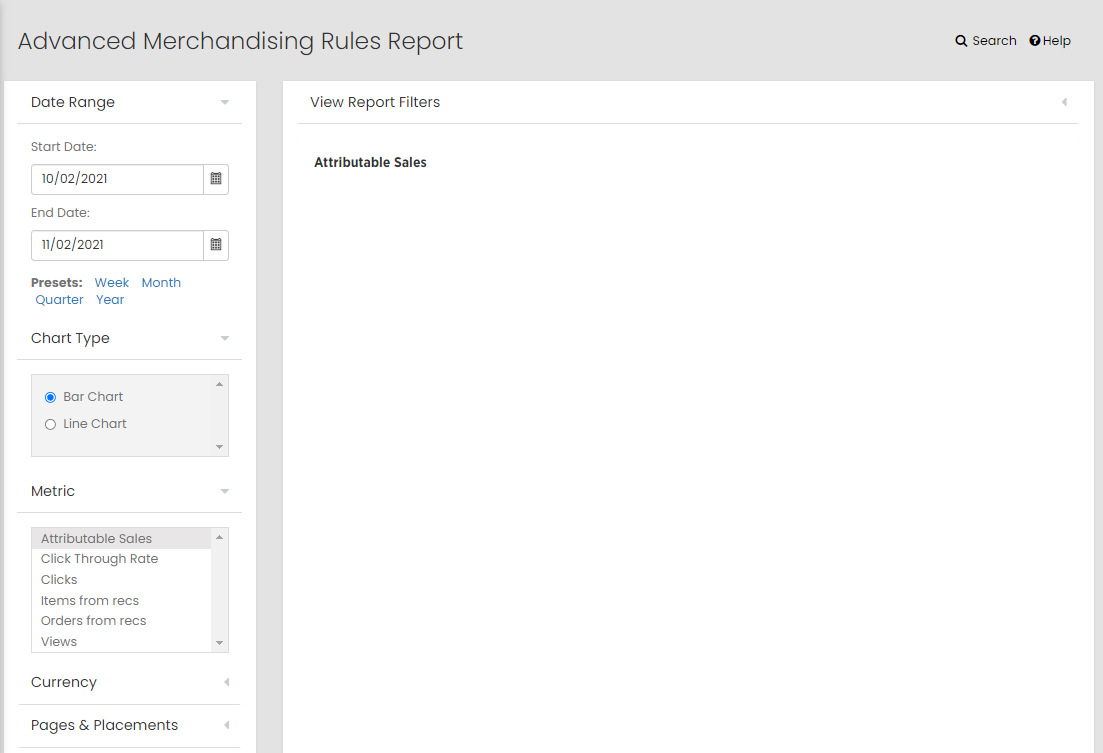Click the Start Date input field

(117, 179)
